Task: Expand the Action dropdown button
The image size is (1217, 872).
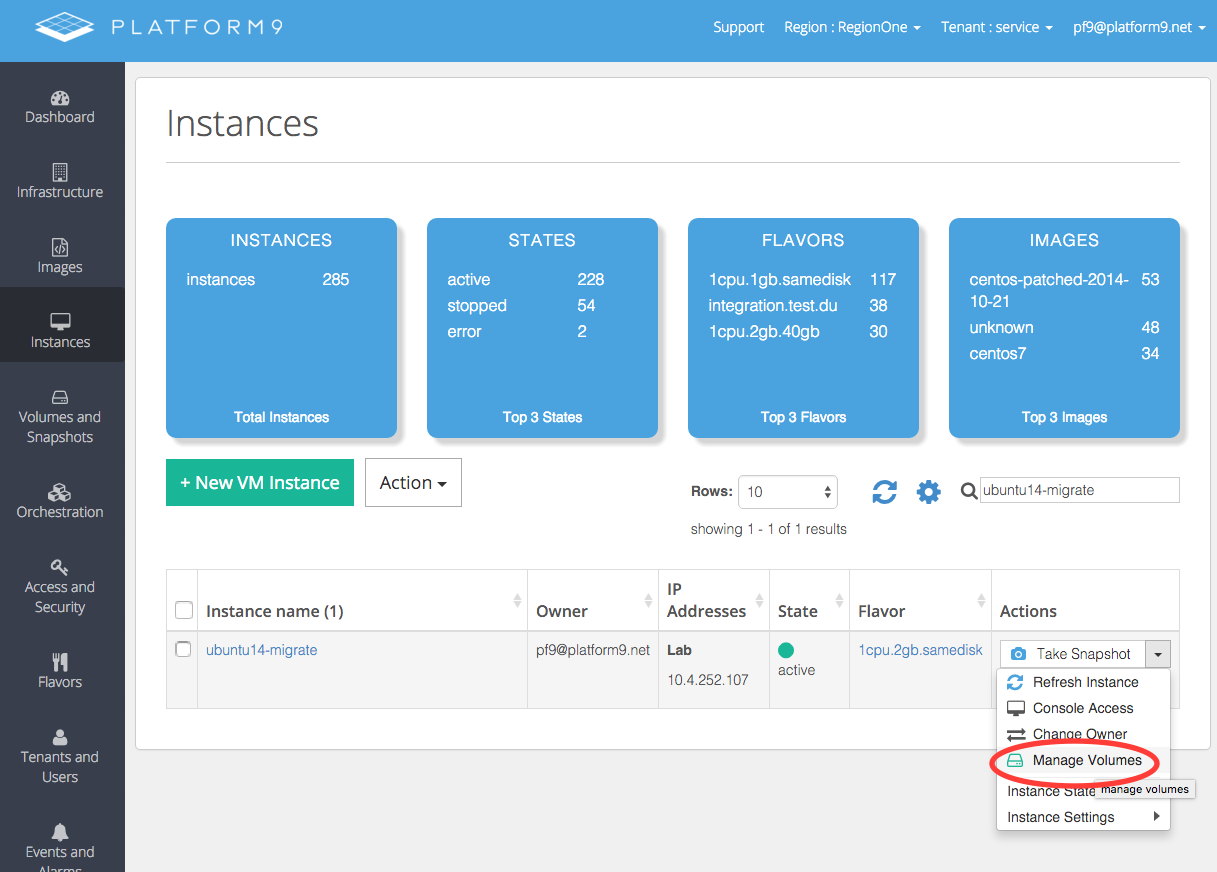Action: [413, 483]
